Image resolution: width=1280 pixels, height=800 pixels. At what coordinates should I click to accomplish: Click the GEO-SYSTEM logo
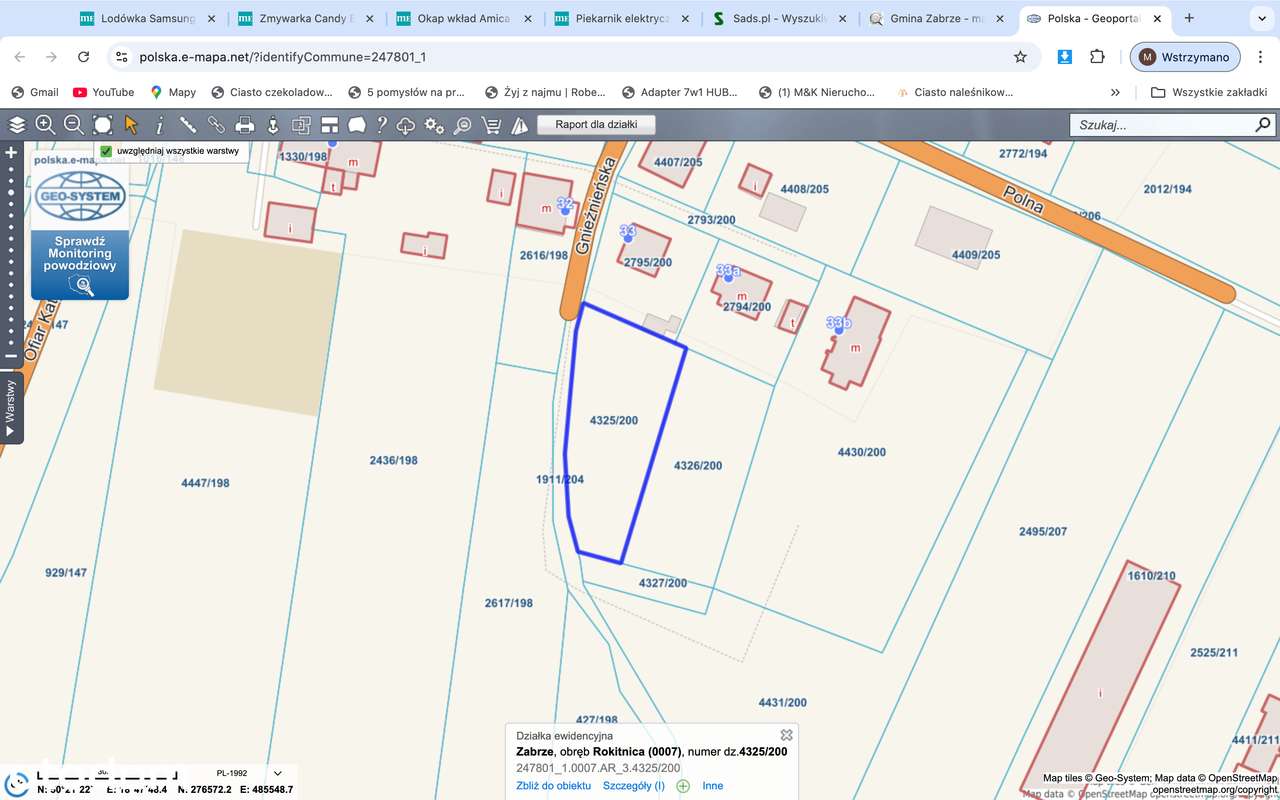point(80,196)
